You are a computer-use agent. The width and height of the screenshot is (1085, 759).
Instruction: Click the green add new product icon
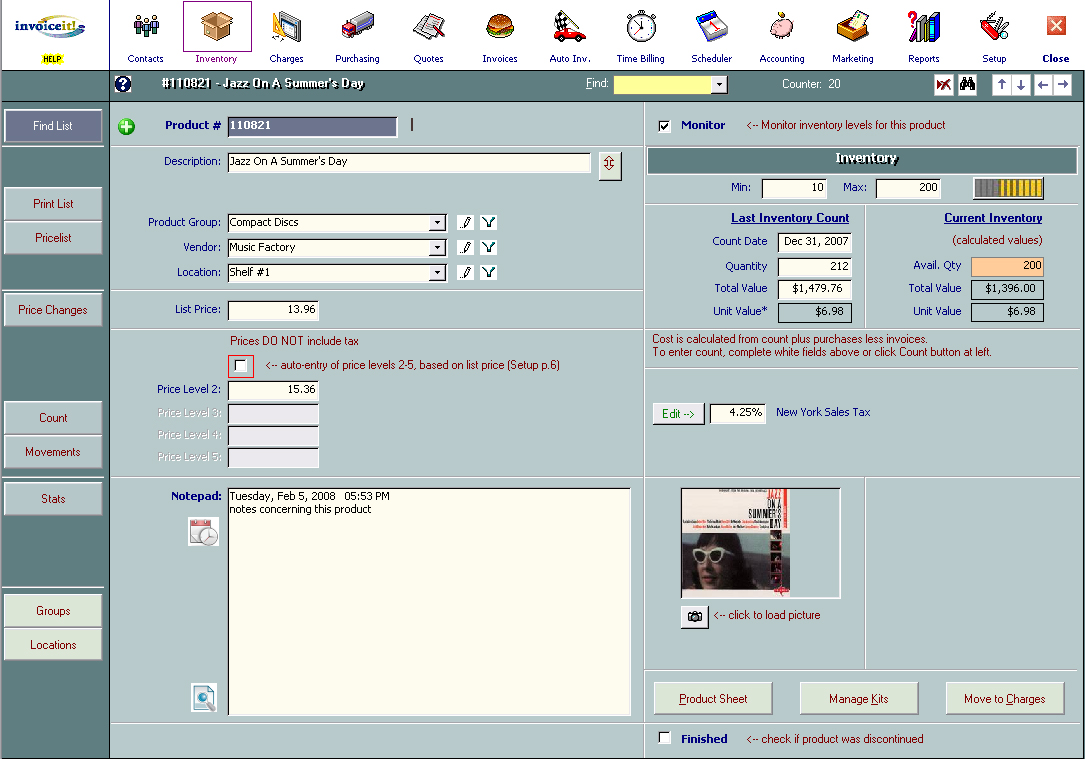point(127,127)
